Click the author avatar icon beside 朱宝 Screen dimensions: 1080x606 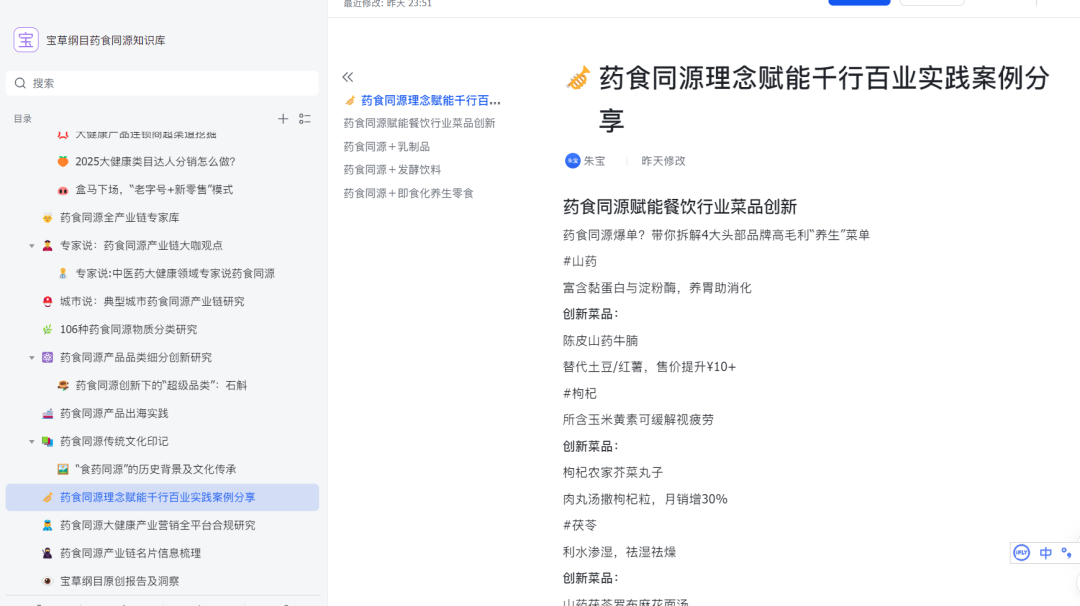click(x=571, y=160)
